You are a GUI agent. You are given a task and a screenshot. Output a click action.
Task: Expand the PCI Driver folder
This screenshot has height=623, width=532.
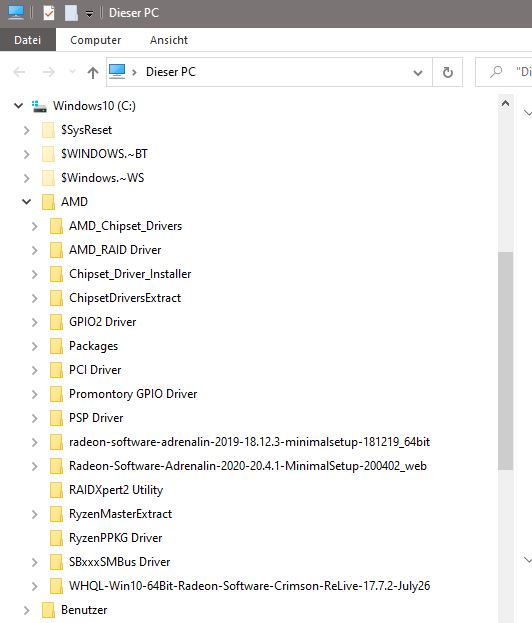click(x=35, y=370)
